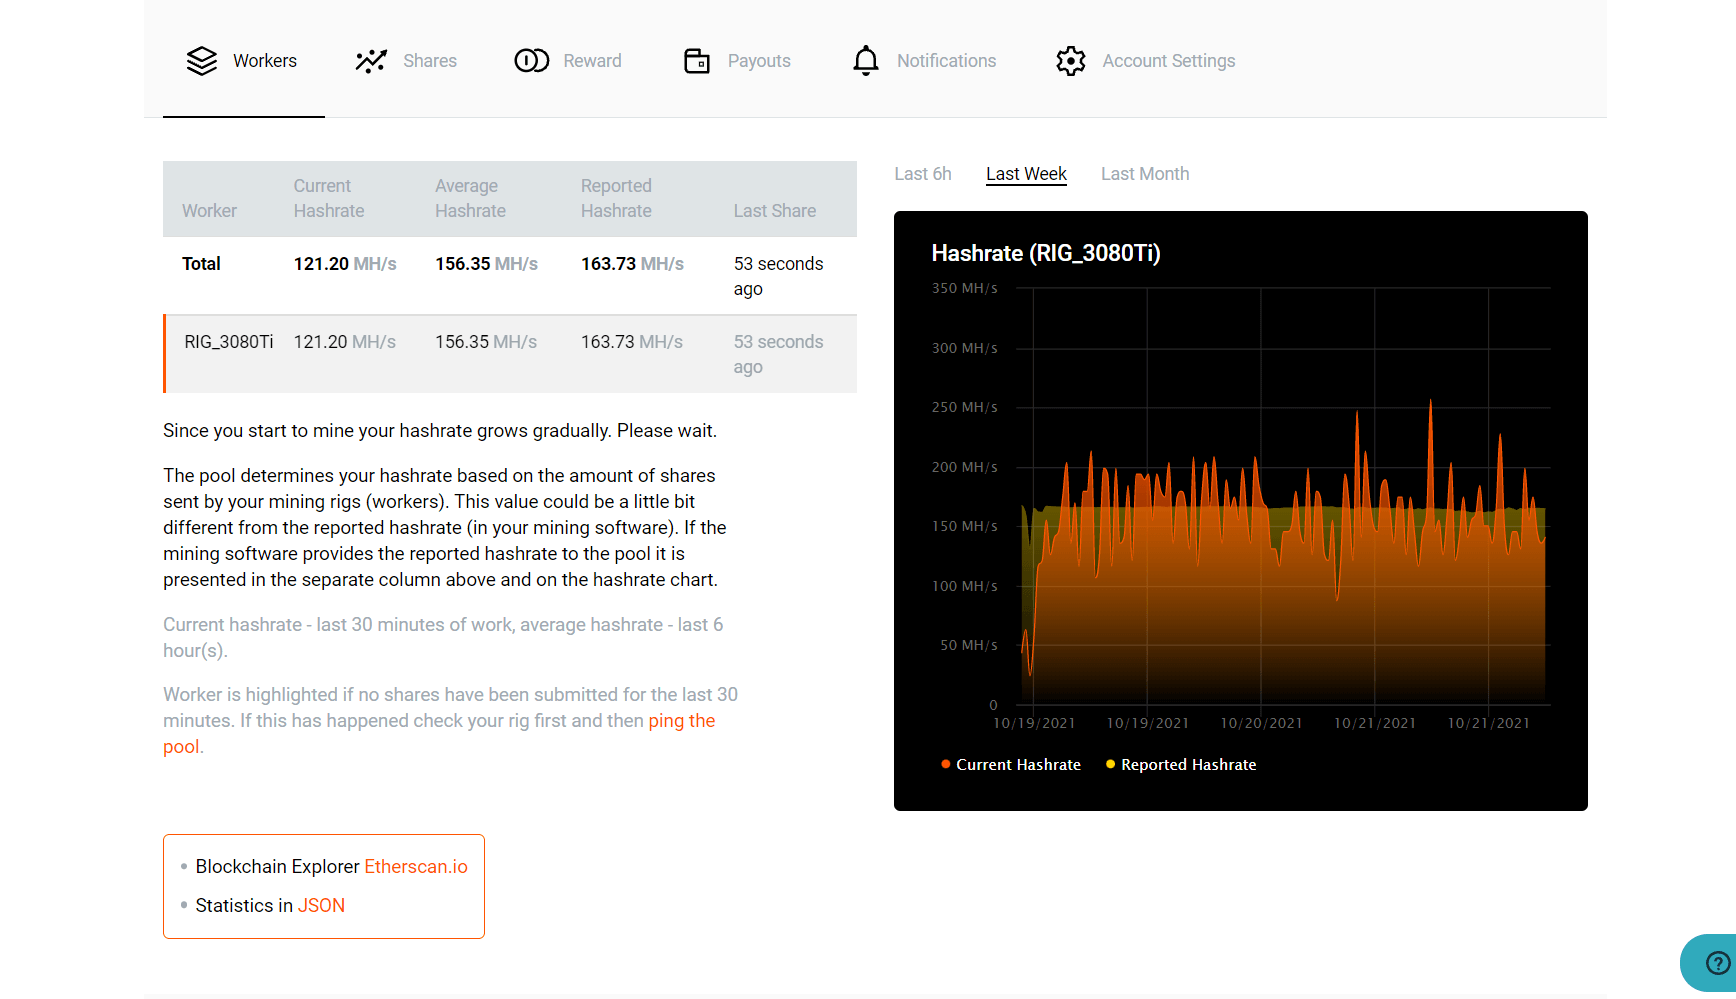The image size is (1736, 999).
Task: Open the Shares tab label
Action: pos(430,61)
